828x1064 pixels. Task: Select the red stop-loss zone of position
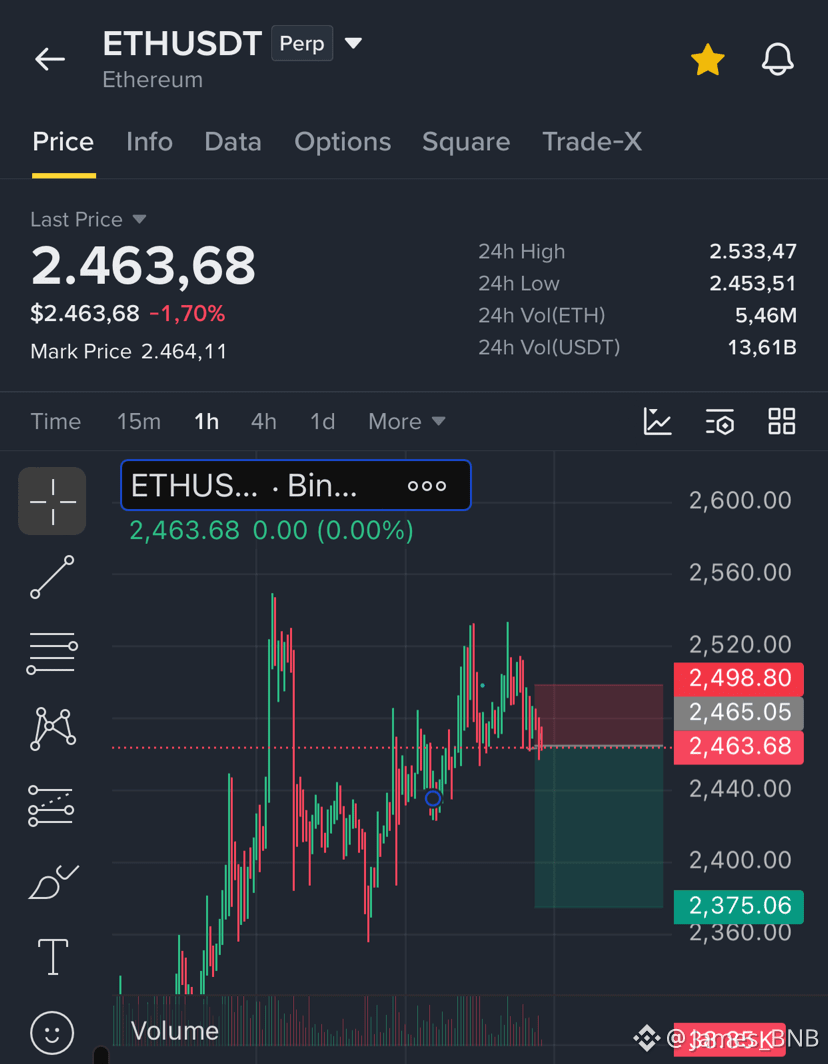pos(599,715)
